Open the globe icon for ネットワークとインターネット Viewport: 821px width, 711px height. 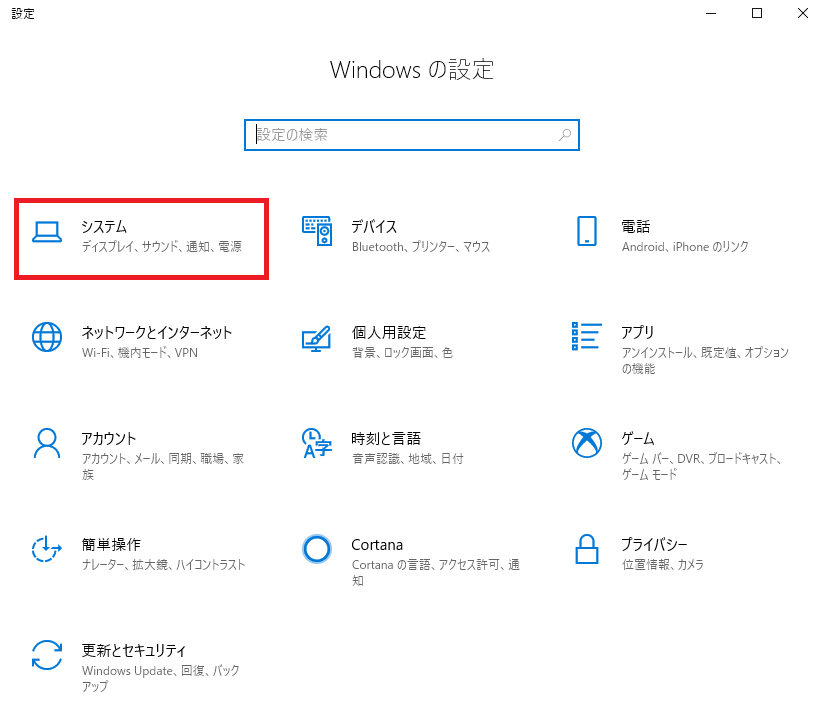tap(47, 337)
